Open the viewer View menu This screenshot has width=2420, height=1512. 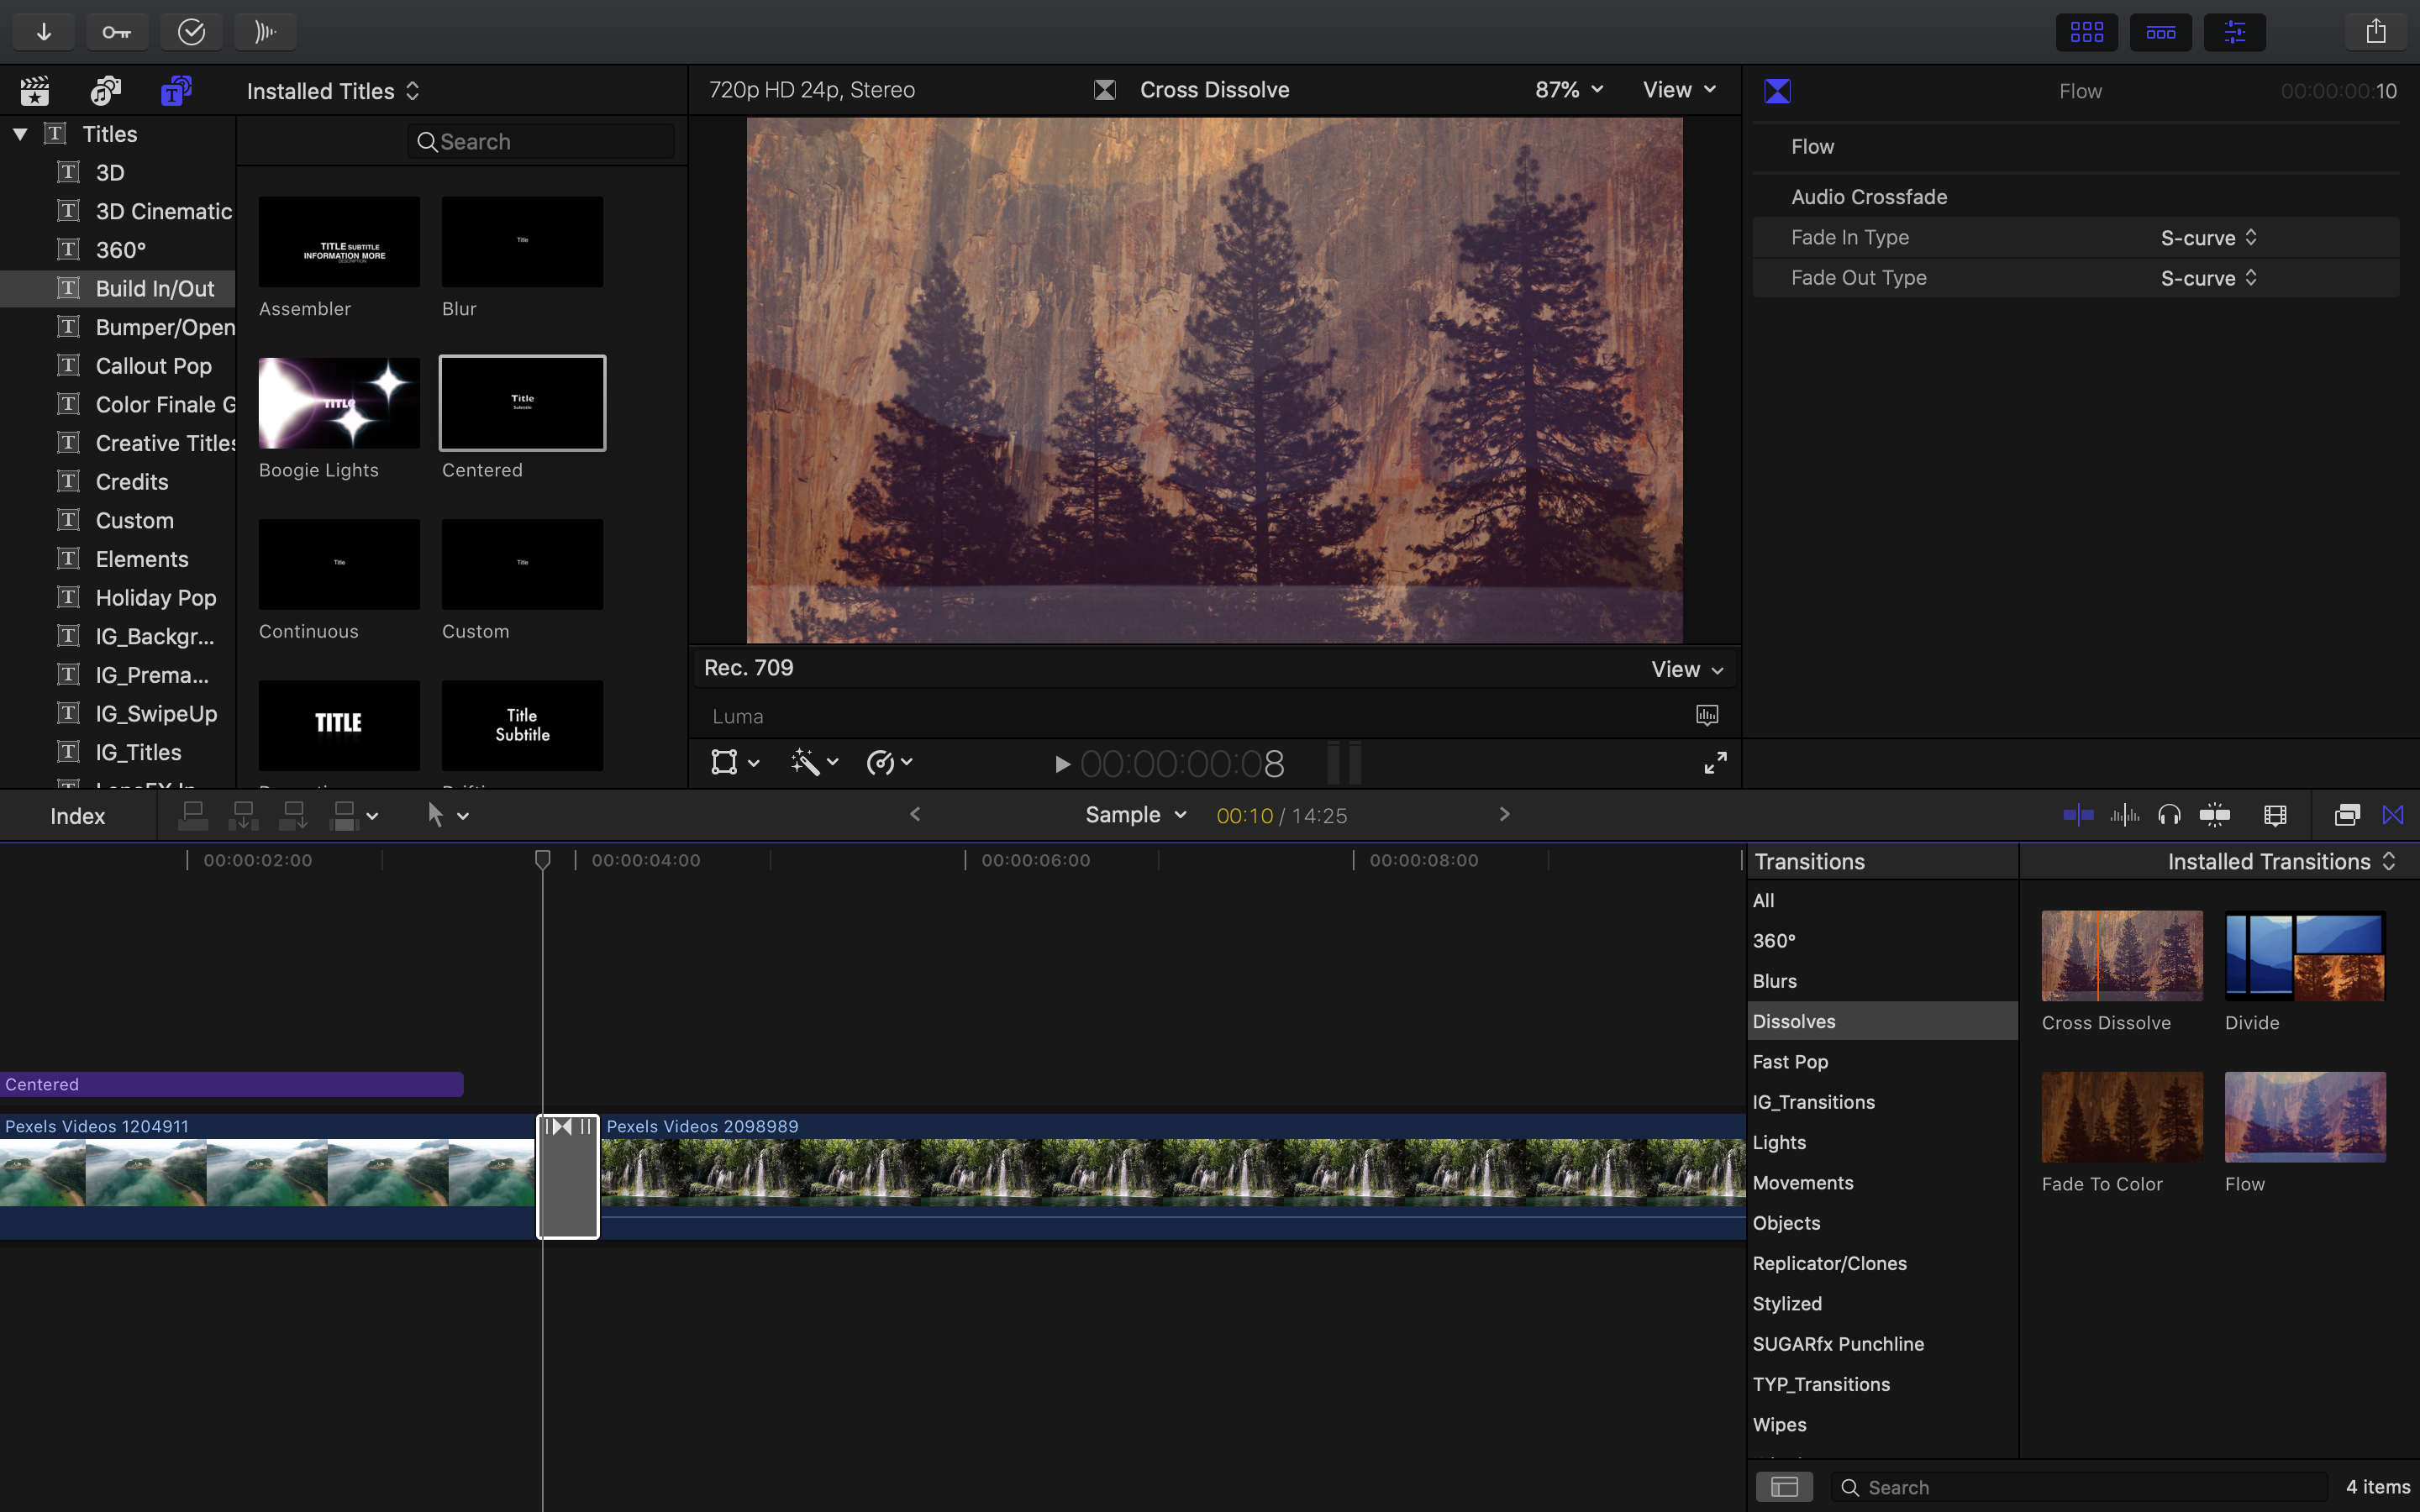click(x=1678, y=89)
